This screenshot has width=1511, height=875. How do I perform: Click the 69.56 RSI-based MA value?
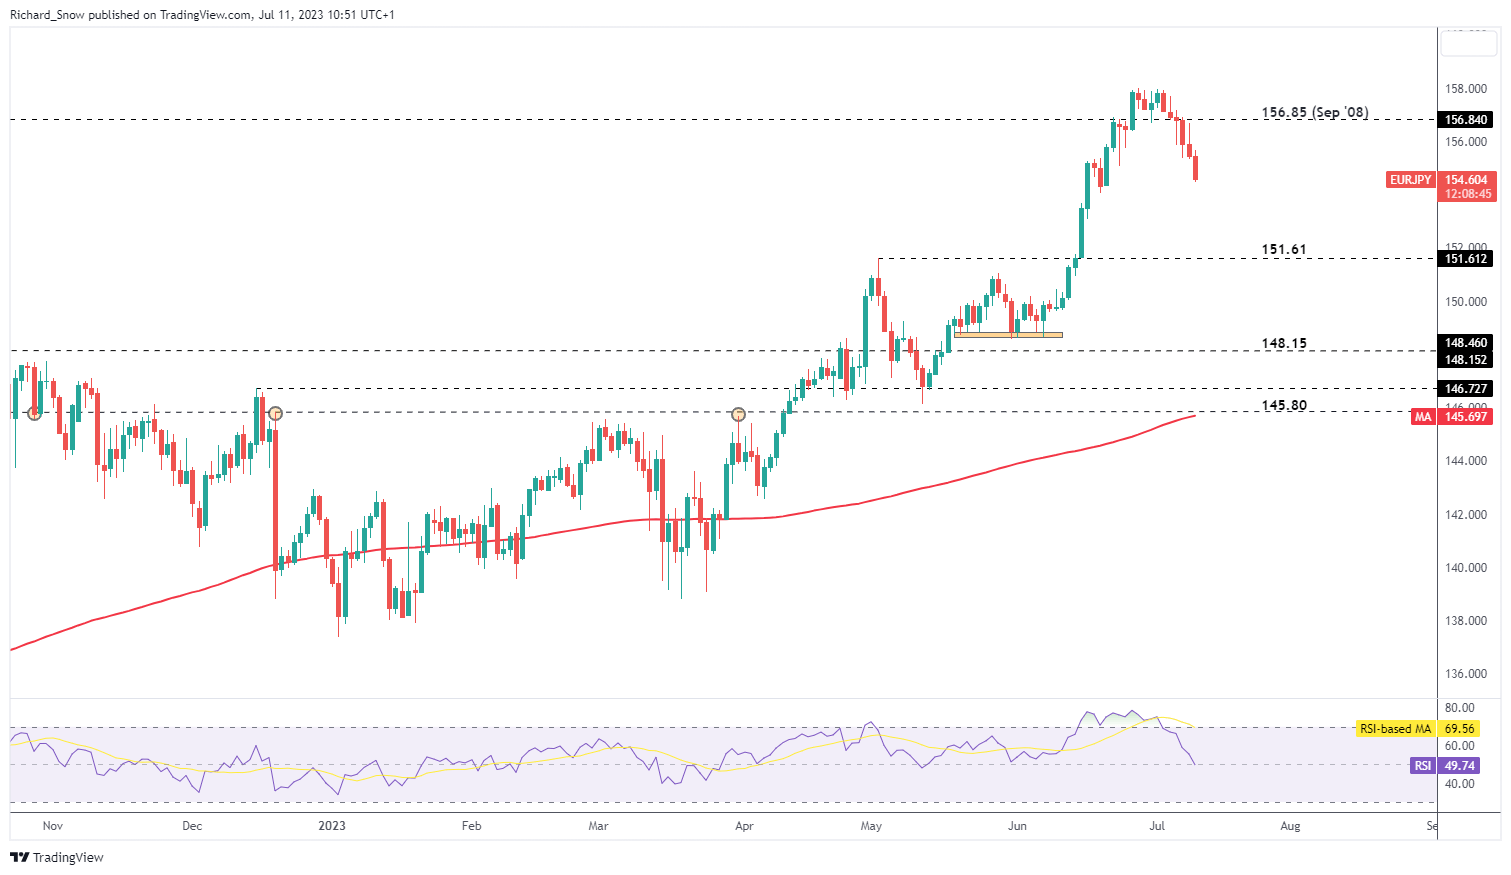click(x=1460, y=729)
